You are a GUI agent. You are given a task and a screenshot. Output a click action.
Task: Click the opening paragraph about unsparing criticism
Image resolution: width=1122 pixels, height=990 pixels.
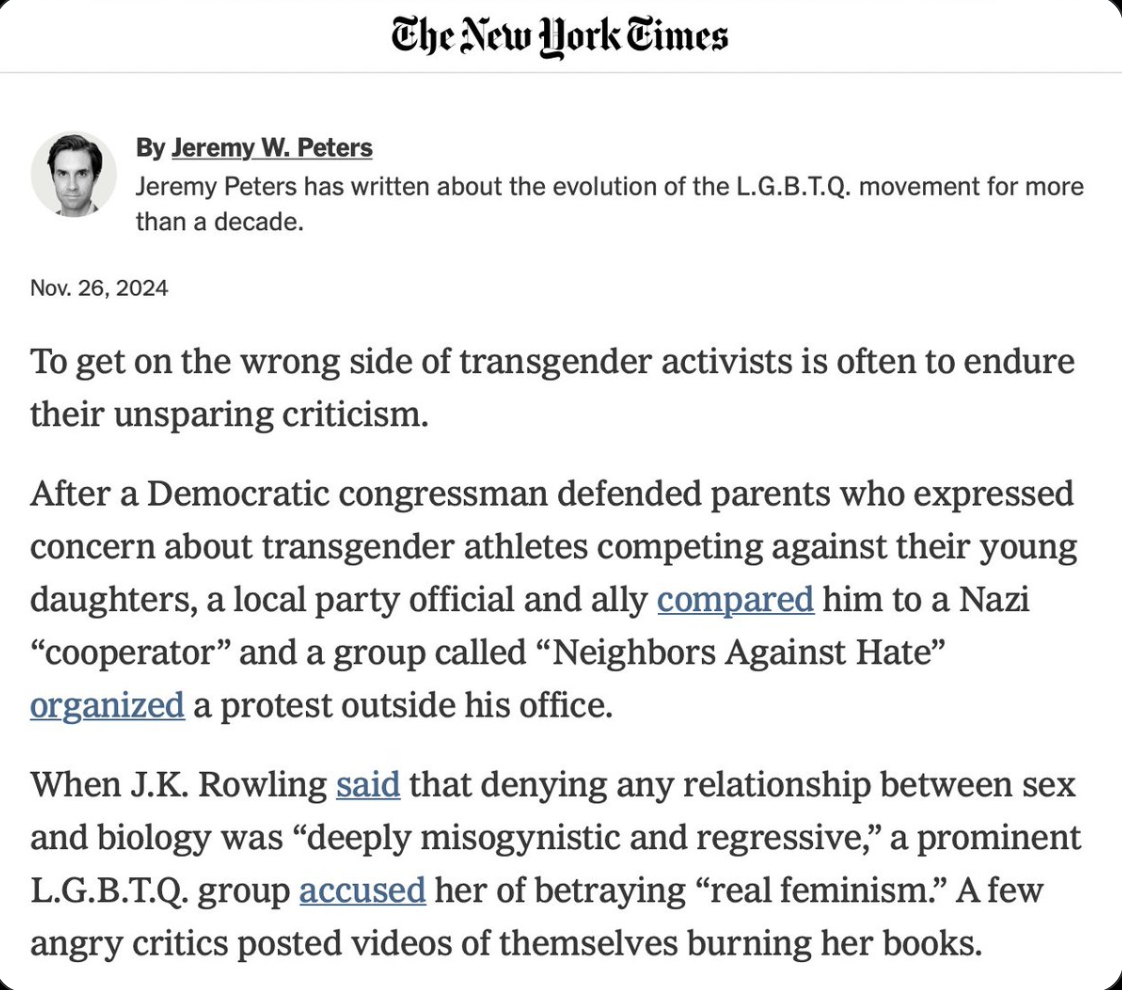click(x=552, y=387)
